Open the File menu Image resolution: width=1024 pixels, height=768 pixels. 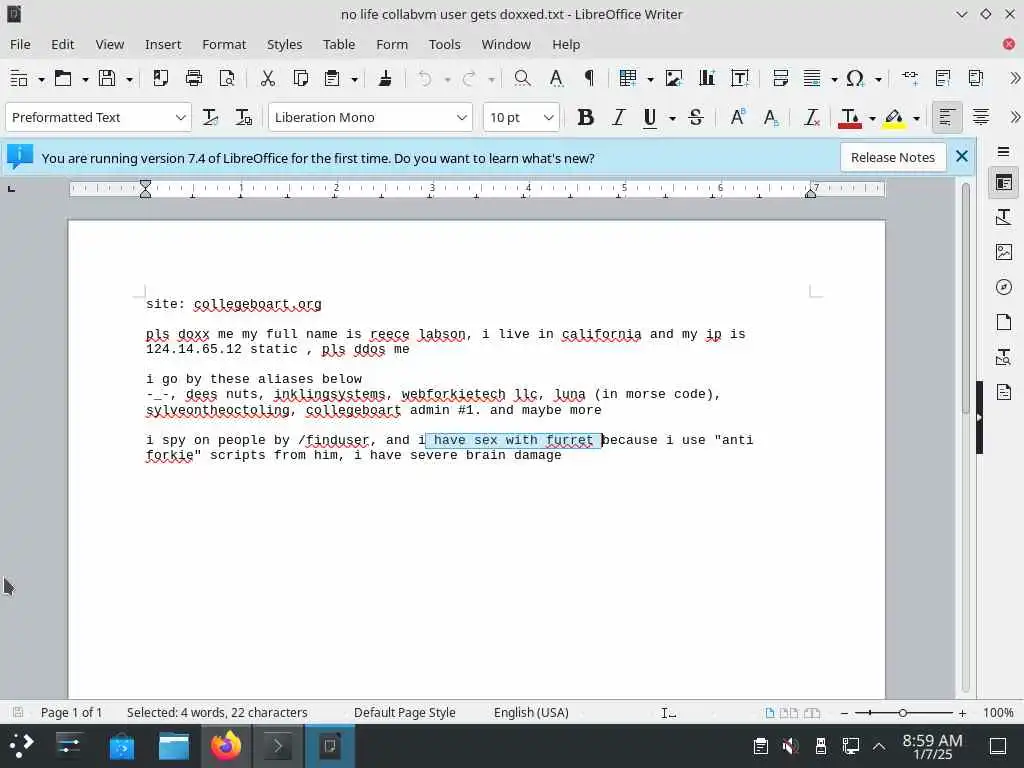(20, 44)
